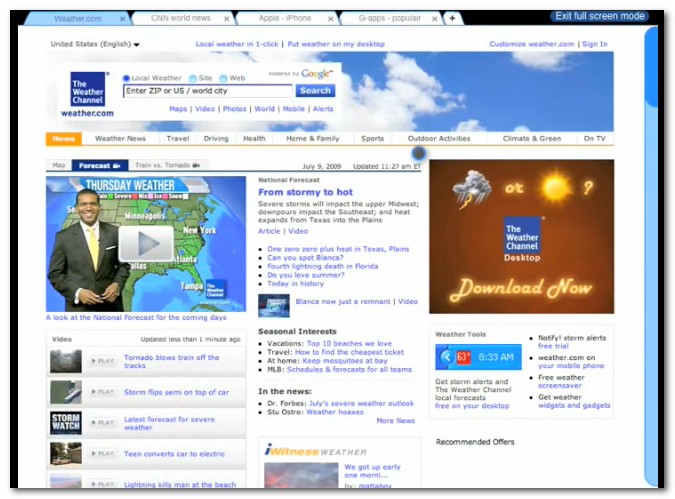Open the United States (English) dropdown

point(95,44)
